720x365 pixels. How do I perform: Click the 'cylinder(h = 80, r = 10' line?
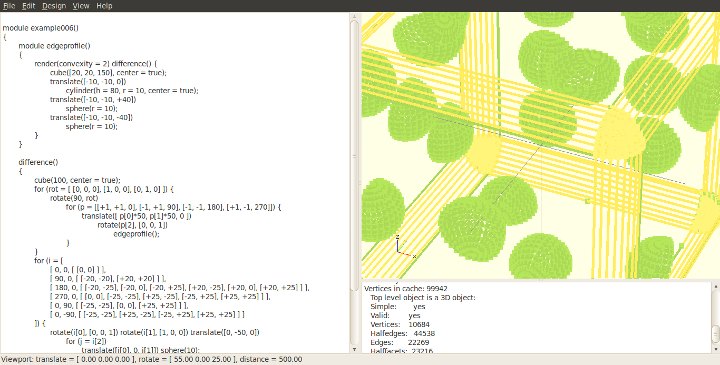tap(132, 90)
